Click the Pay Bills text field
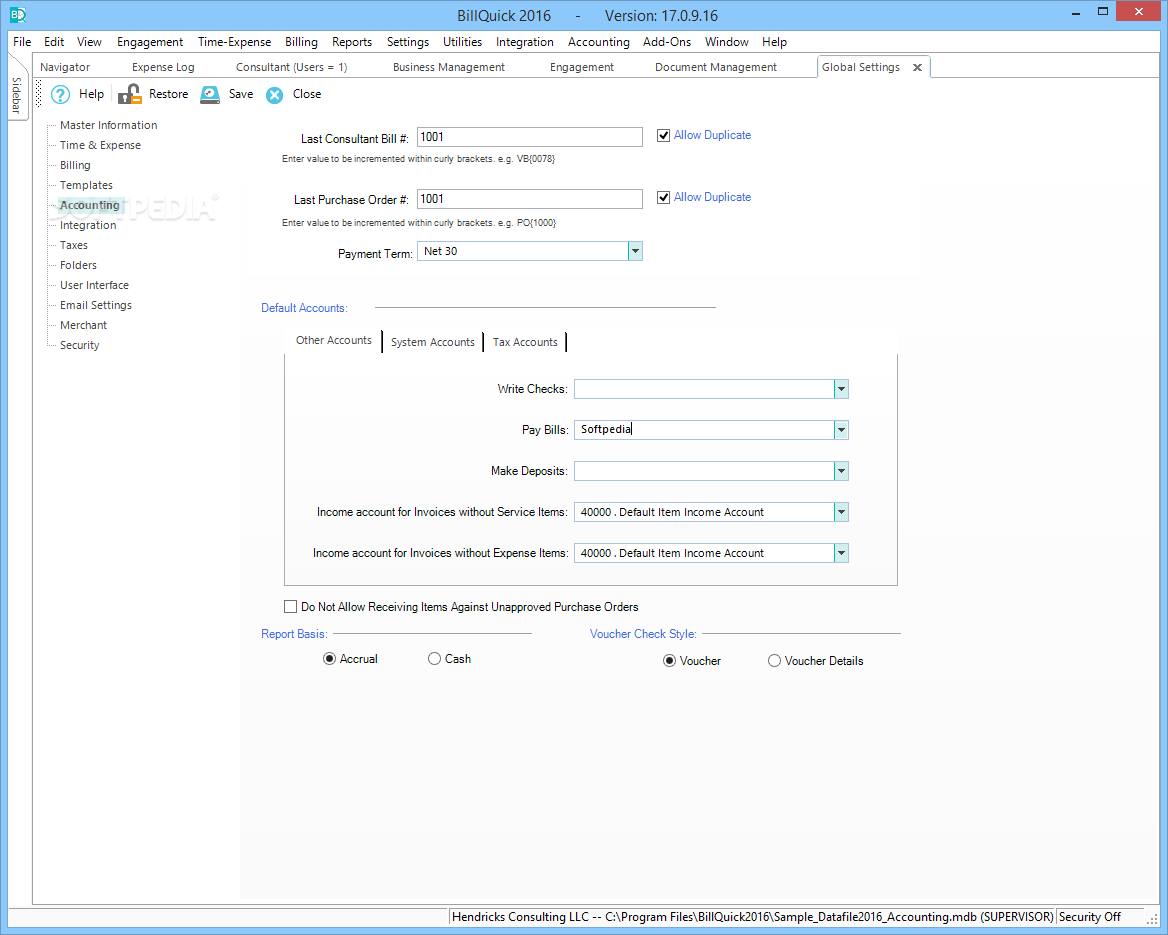Image resolution: width=1168 pixels, height=935 pixels. (704, 430)
